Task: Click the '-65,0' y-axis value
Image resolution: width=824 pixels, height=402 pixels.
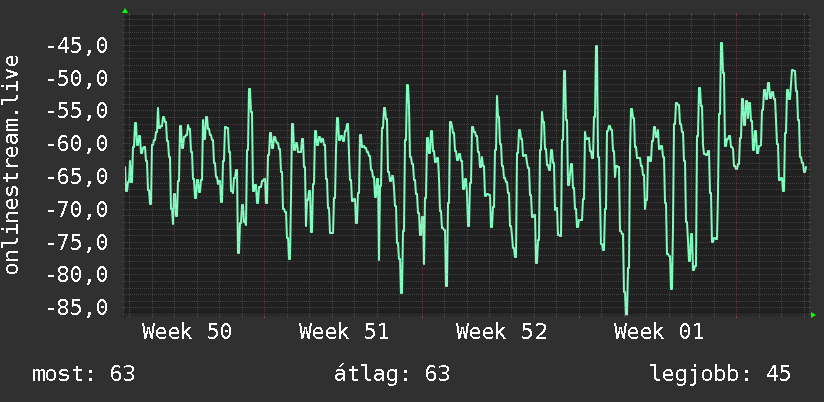Action: click(x=77, y=177)
